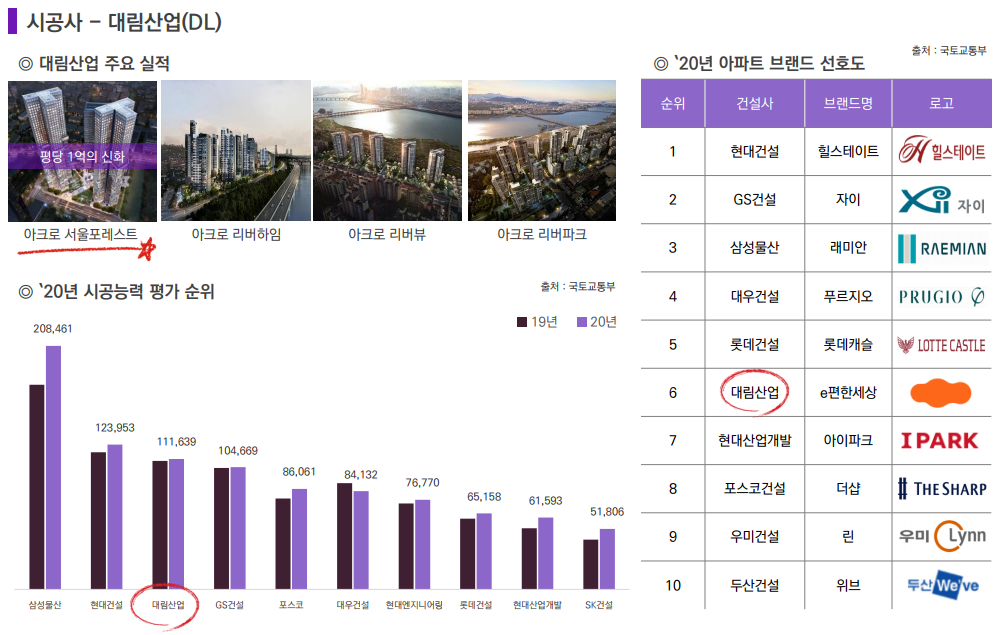Click the 두산건설 cell in the table
Screen dimensions: 1000x635
754,585
